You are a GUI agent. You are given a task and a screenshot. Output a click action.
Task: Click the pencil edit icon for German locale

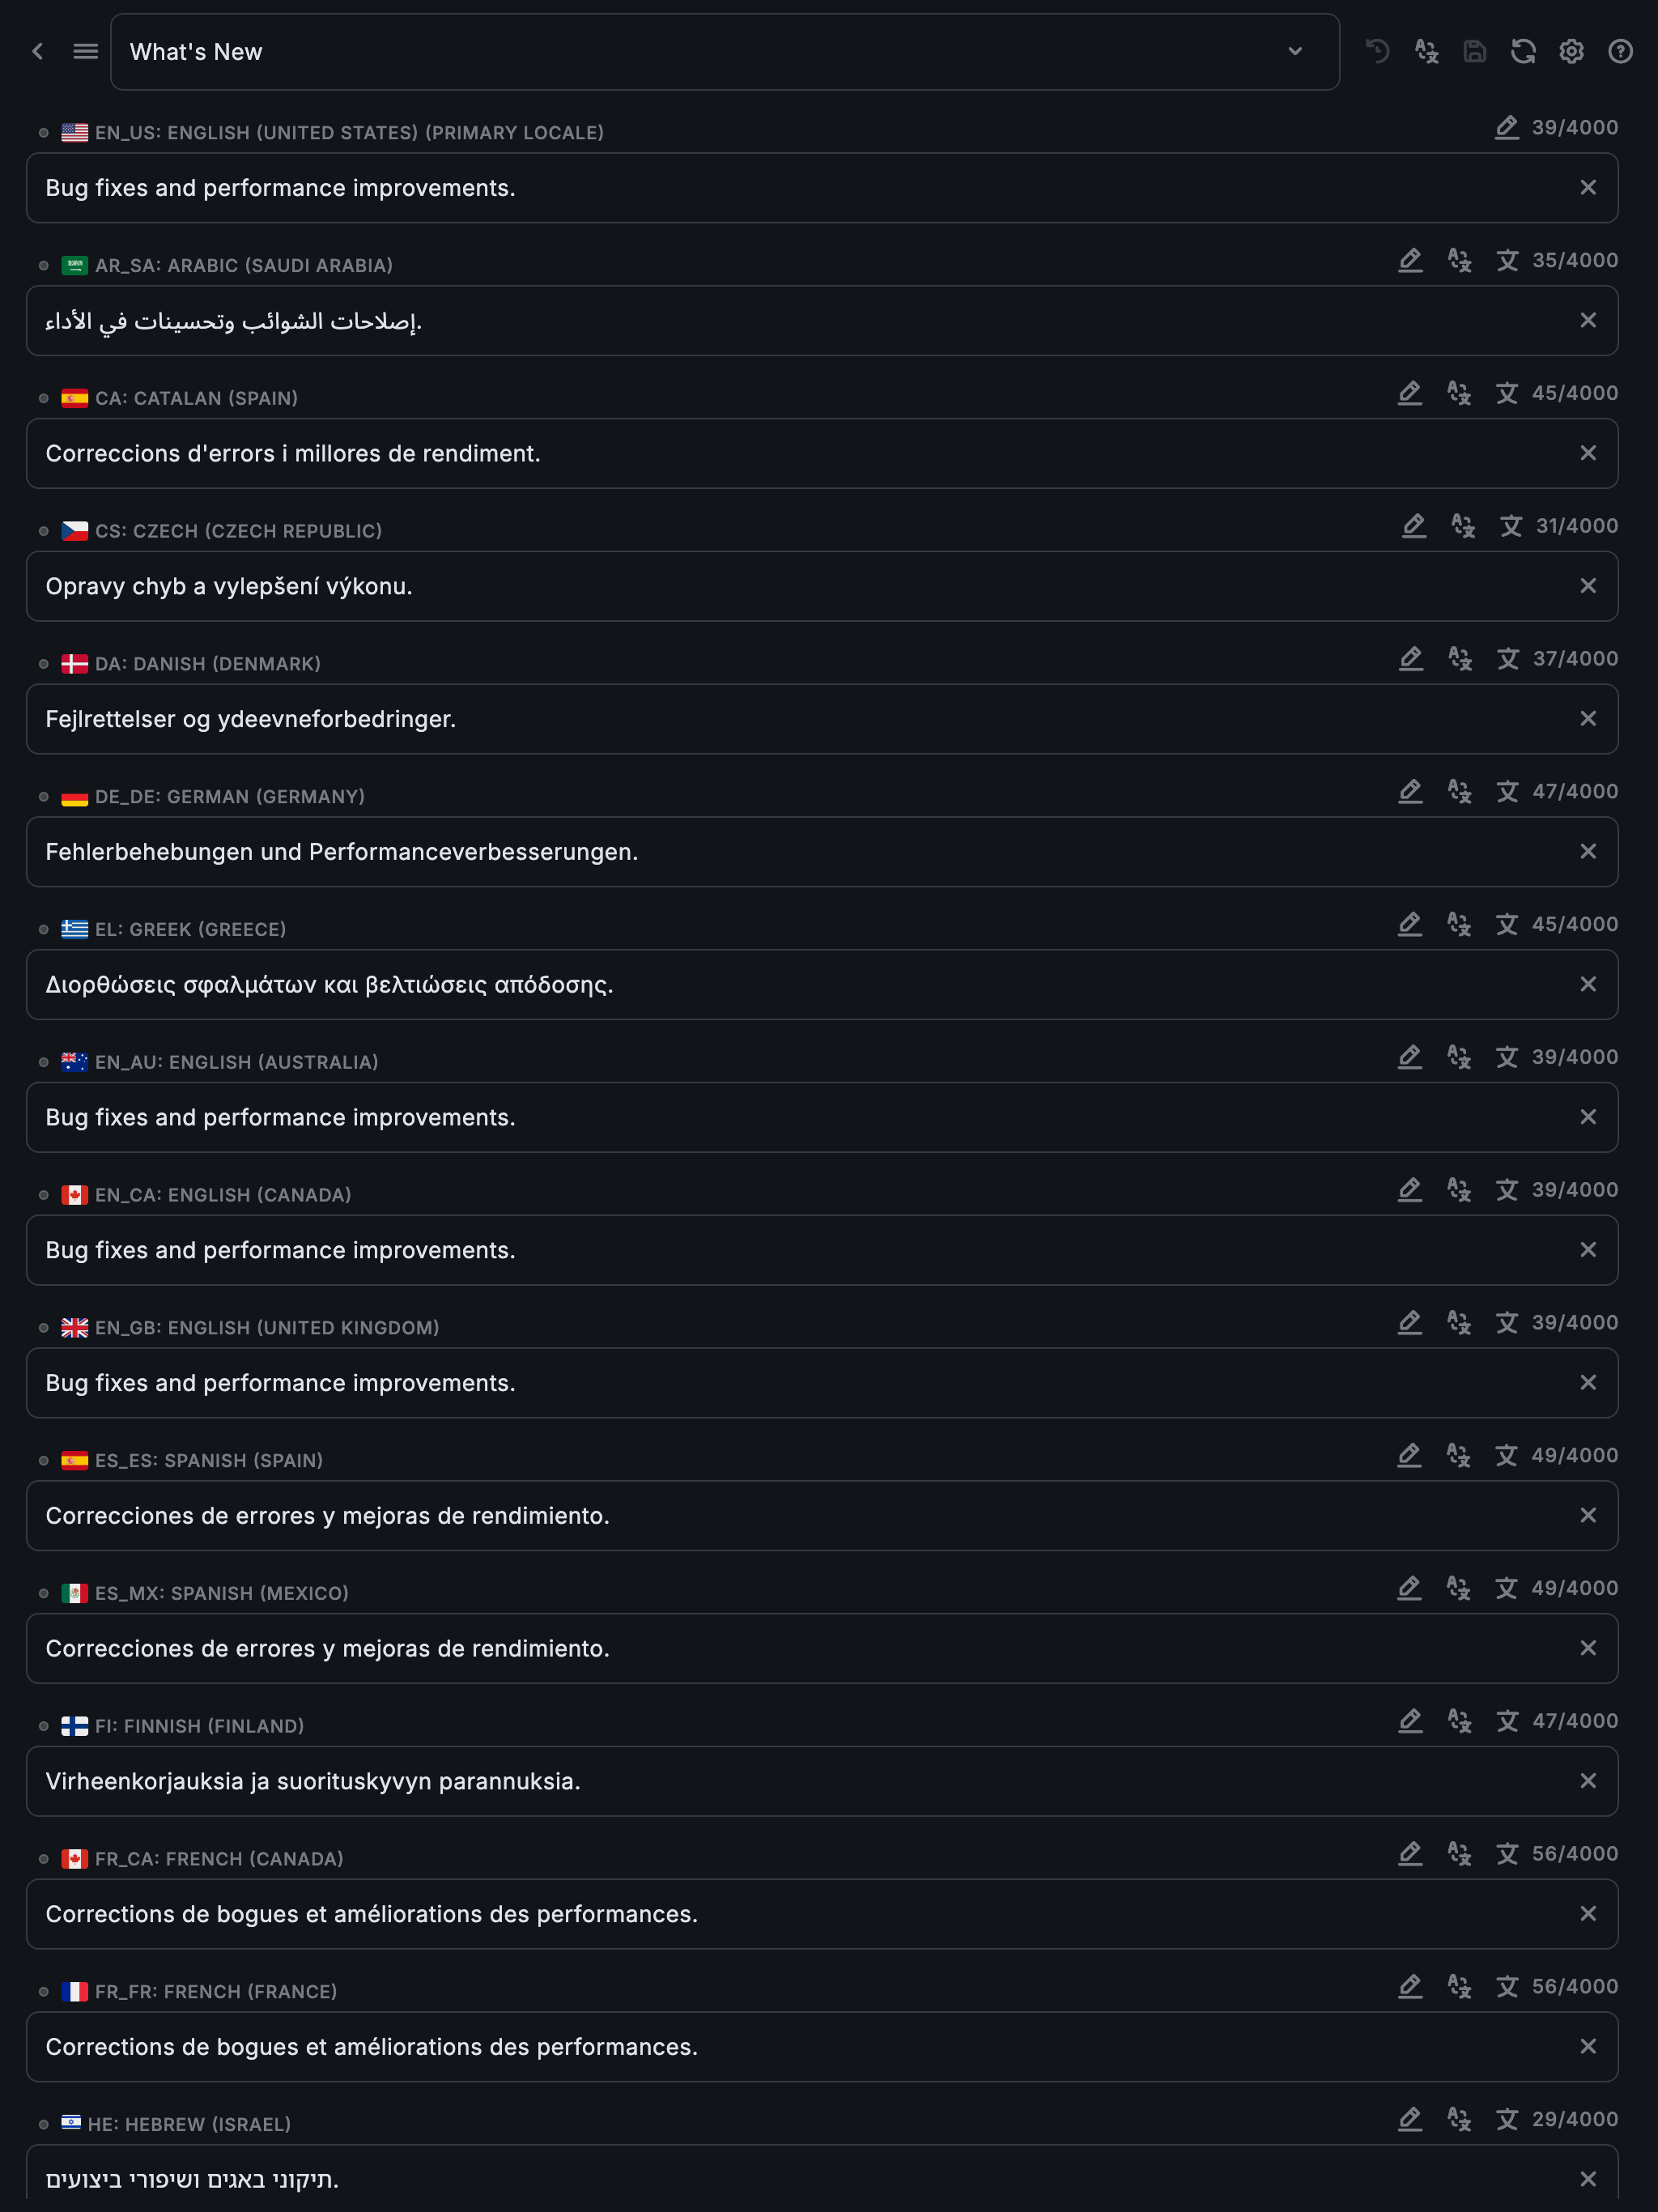point(1410,792)
